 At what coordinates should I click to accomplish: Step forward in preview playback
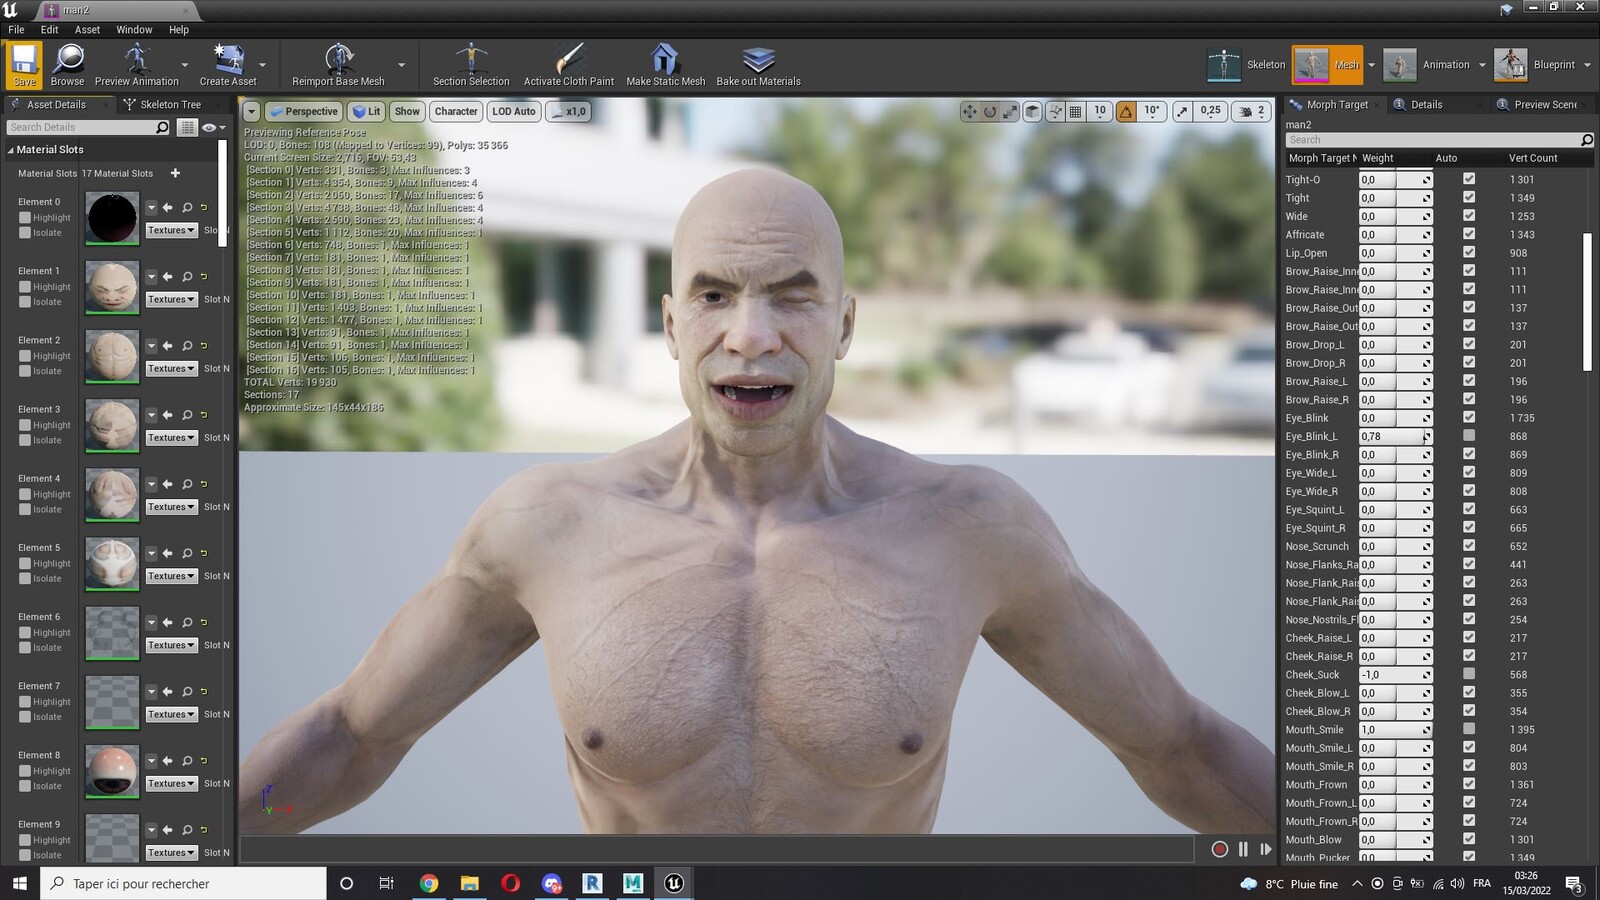(x=1265, y=849)
